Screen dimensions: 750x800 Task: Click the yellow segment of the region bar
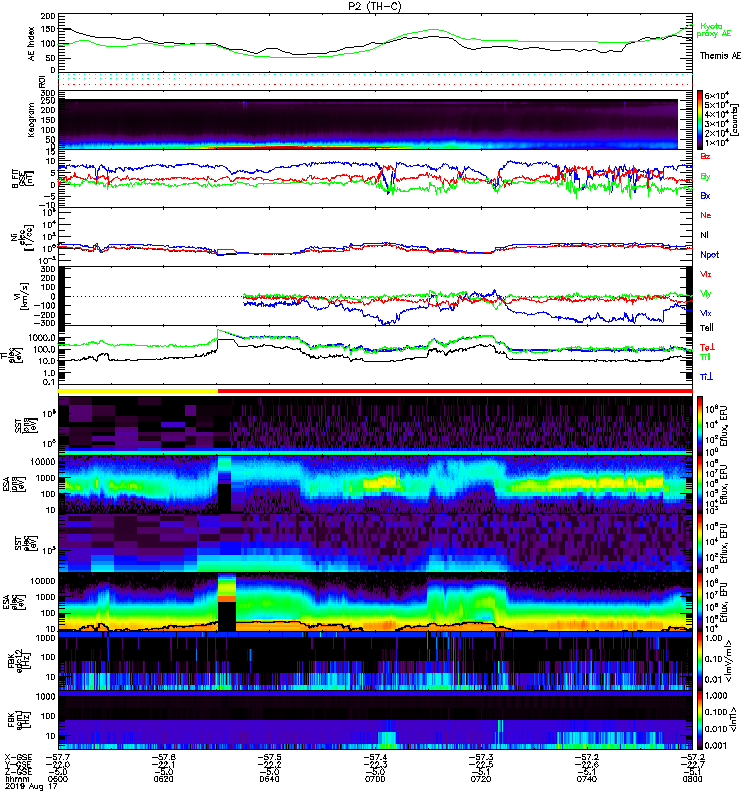click(138, 391)
